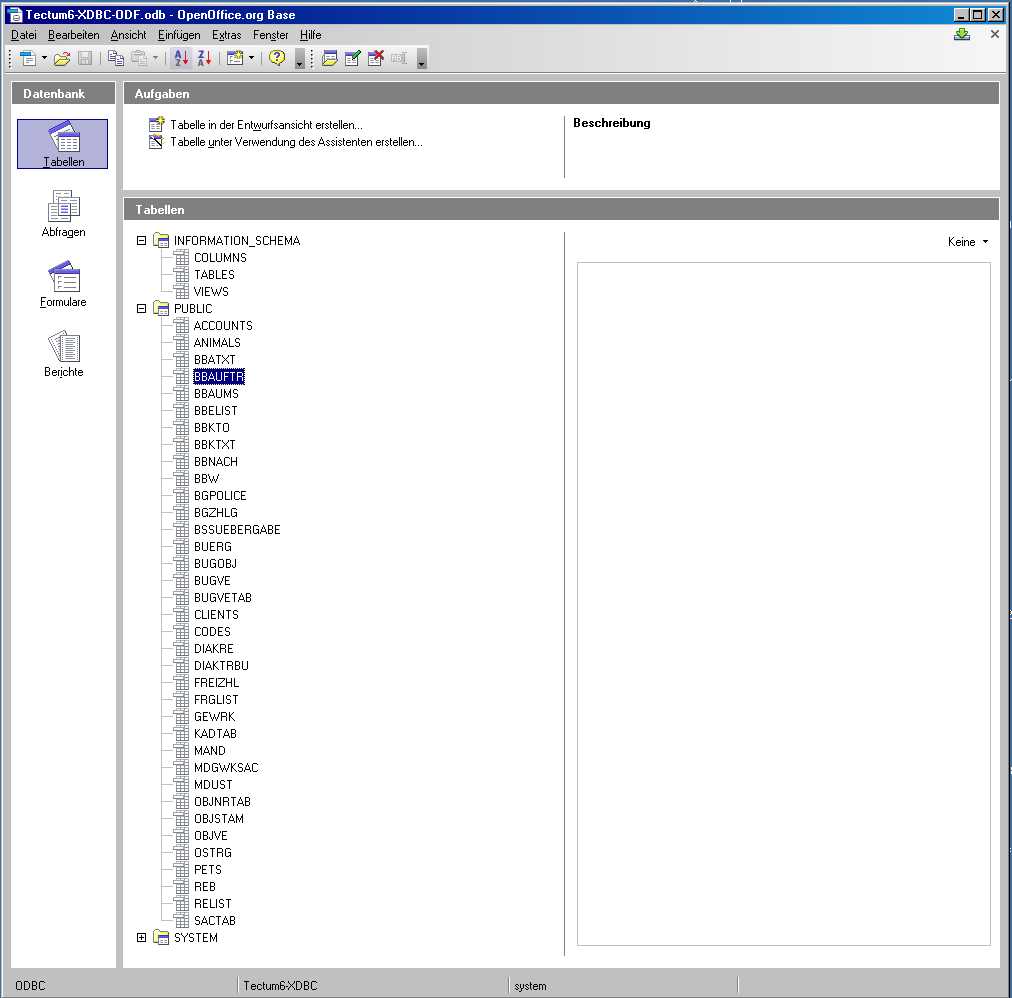Click the Open database object icon
This screenshot has height=998, width=1012.
[x=330, y=59]
